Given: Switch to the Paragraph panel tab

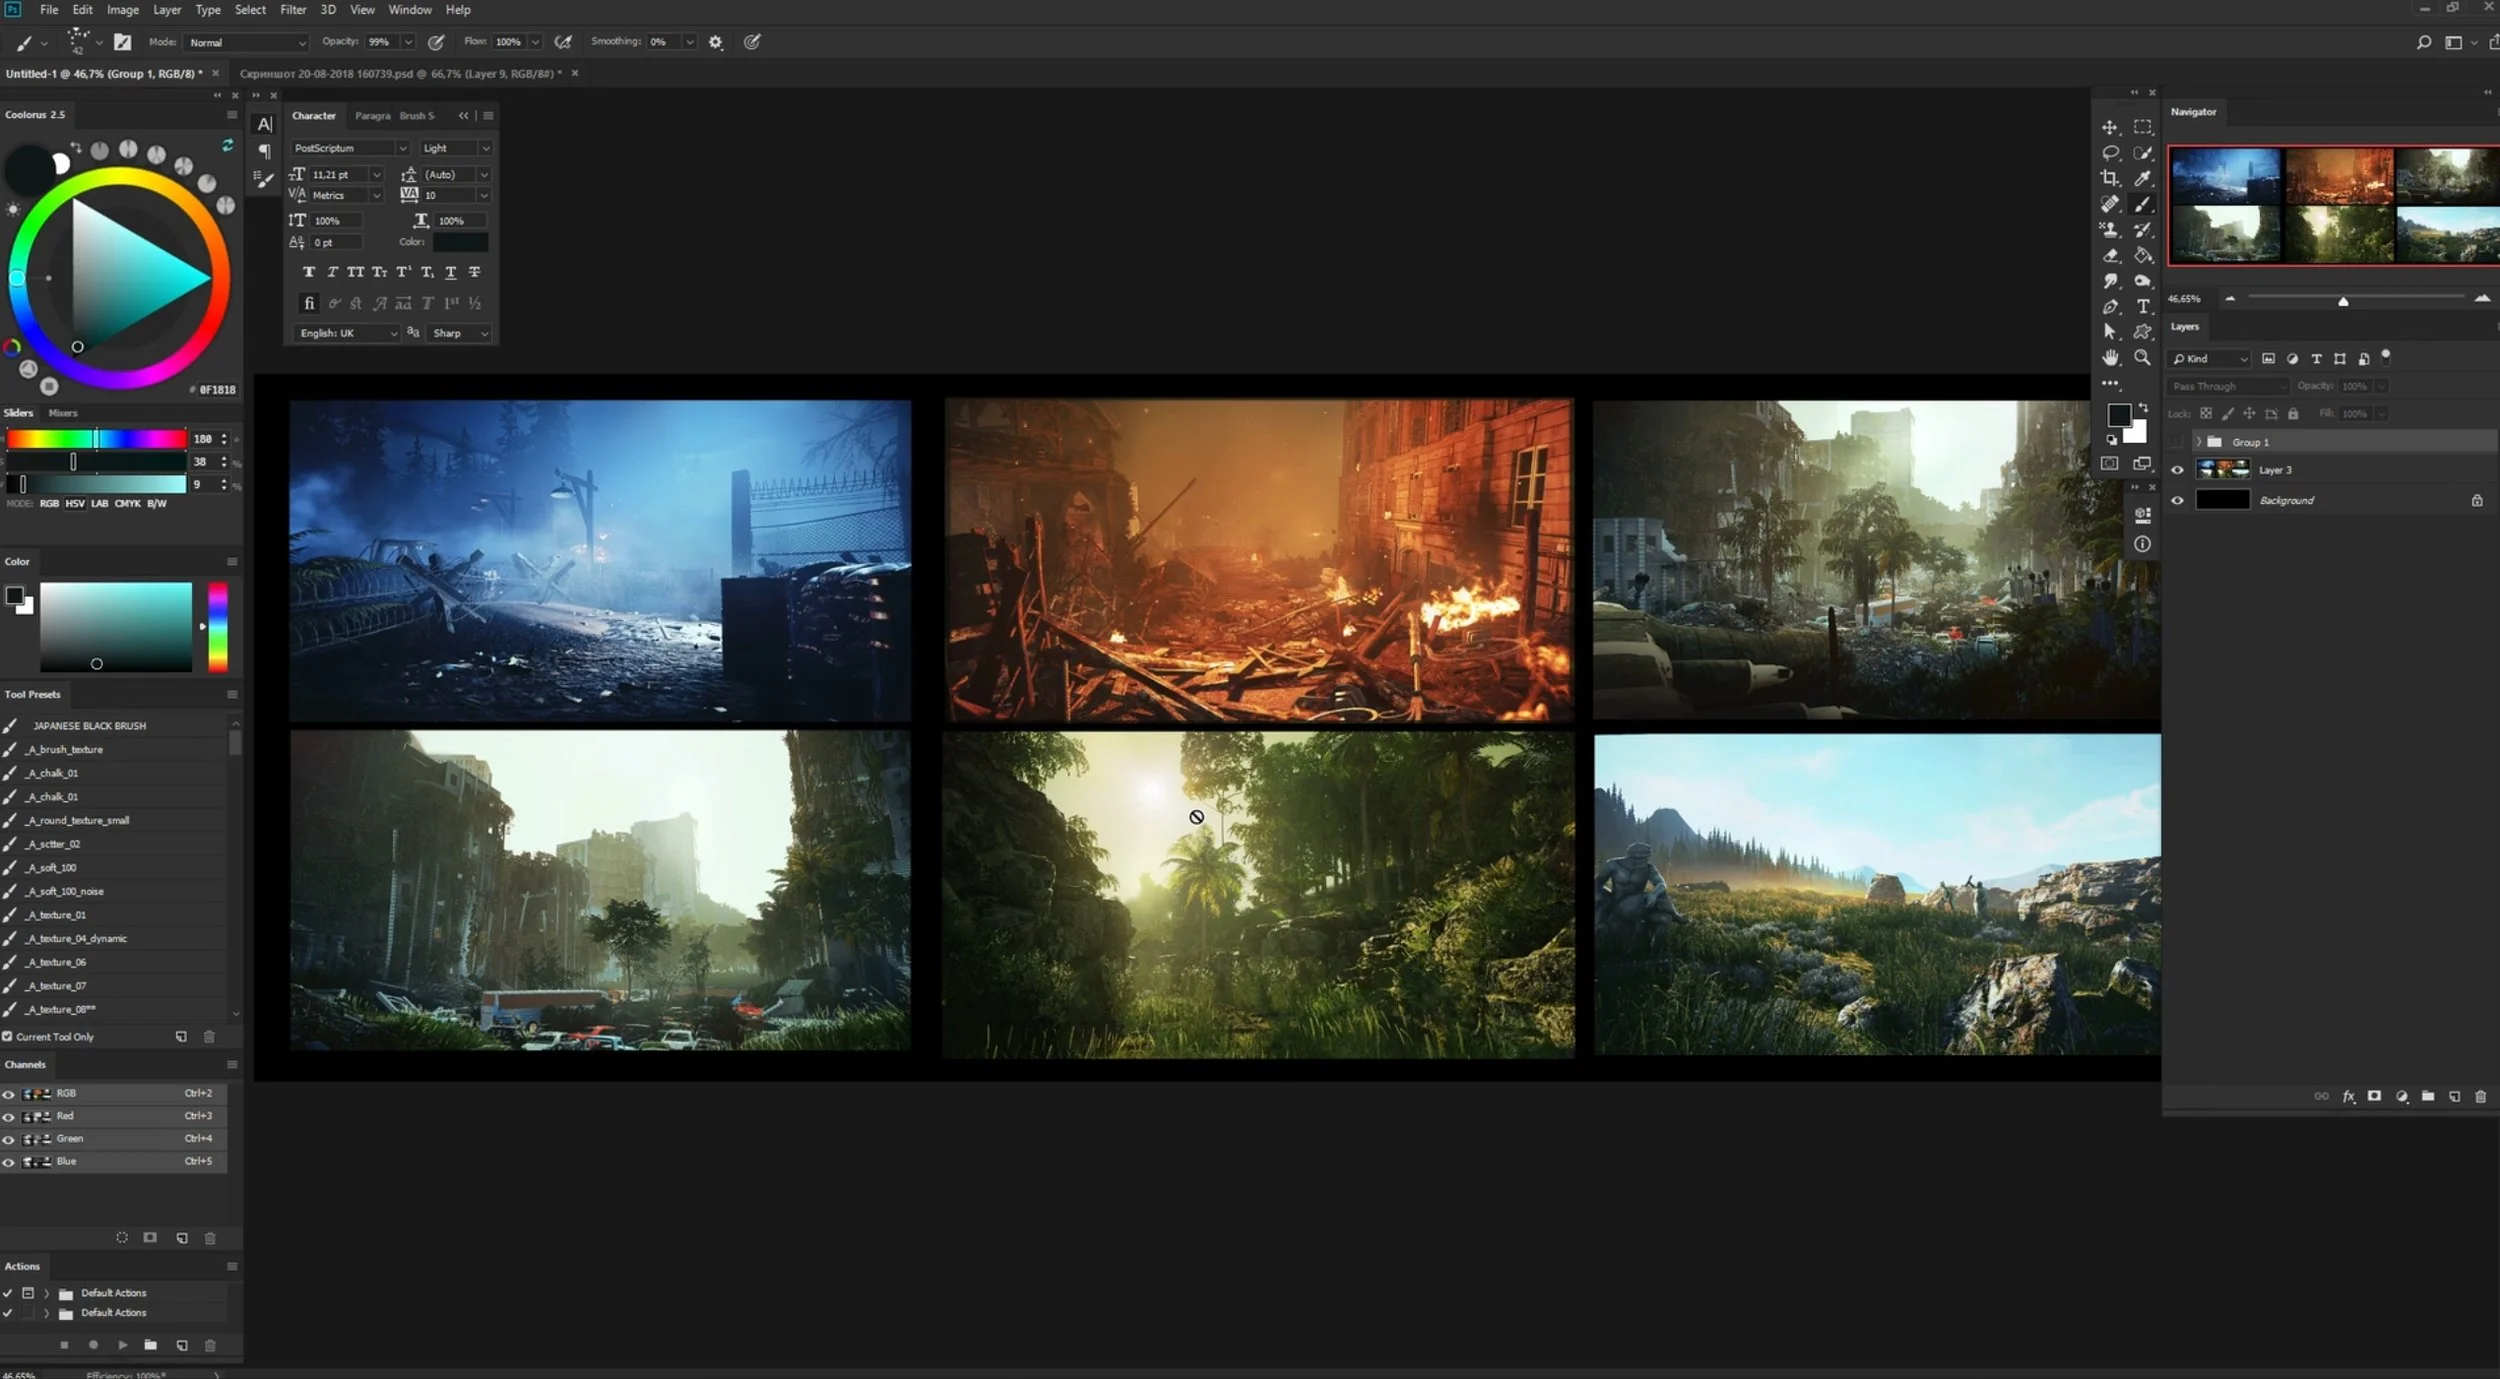Looking at the screenshot, I should click(x=372, y=116).
